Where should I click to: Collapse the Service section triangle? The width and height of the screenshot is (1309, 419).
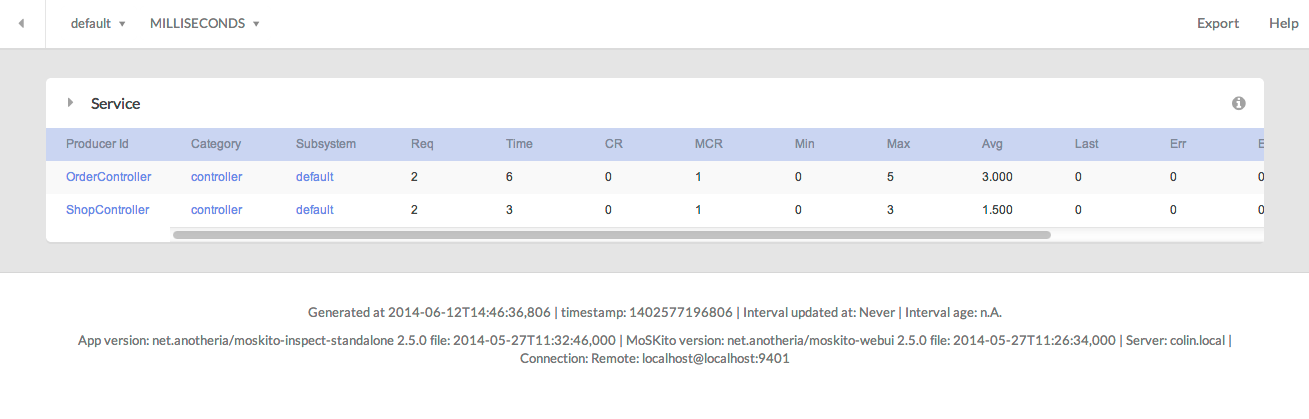click(x=71, y=103)
